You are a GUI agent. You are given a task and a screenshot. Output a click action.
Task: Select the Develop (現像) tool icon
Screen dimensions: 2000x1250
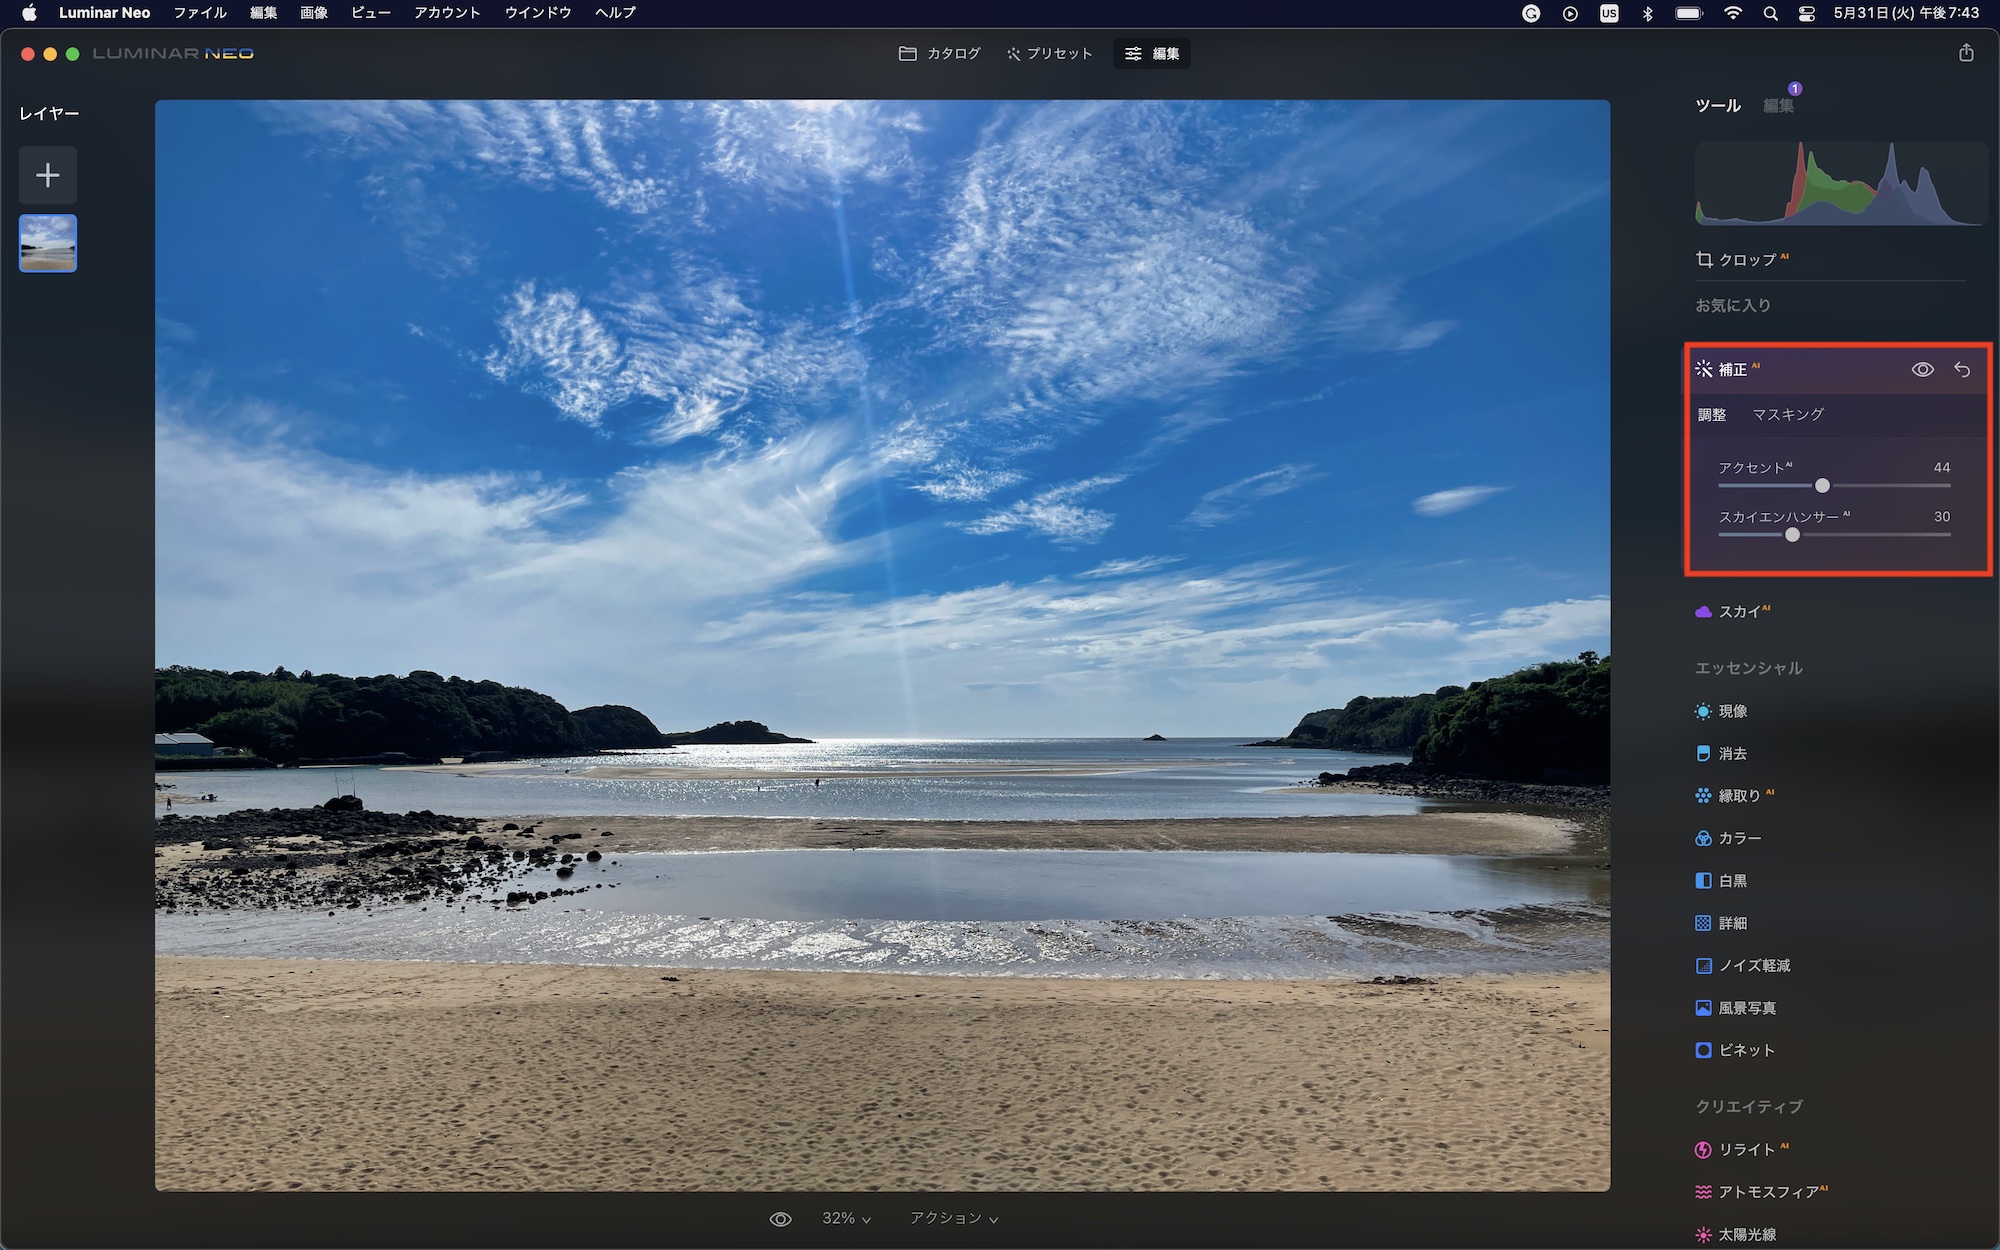[x=1703, y=711]
